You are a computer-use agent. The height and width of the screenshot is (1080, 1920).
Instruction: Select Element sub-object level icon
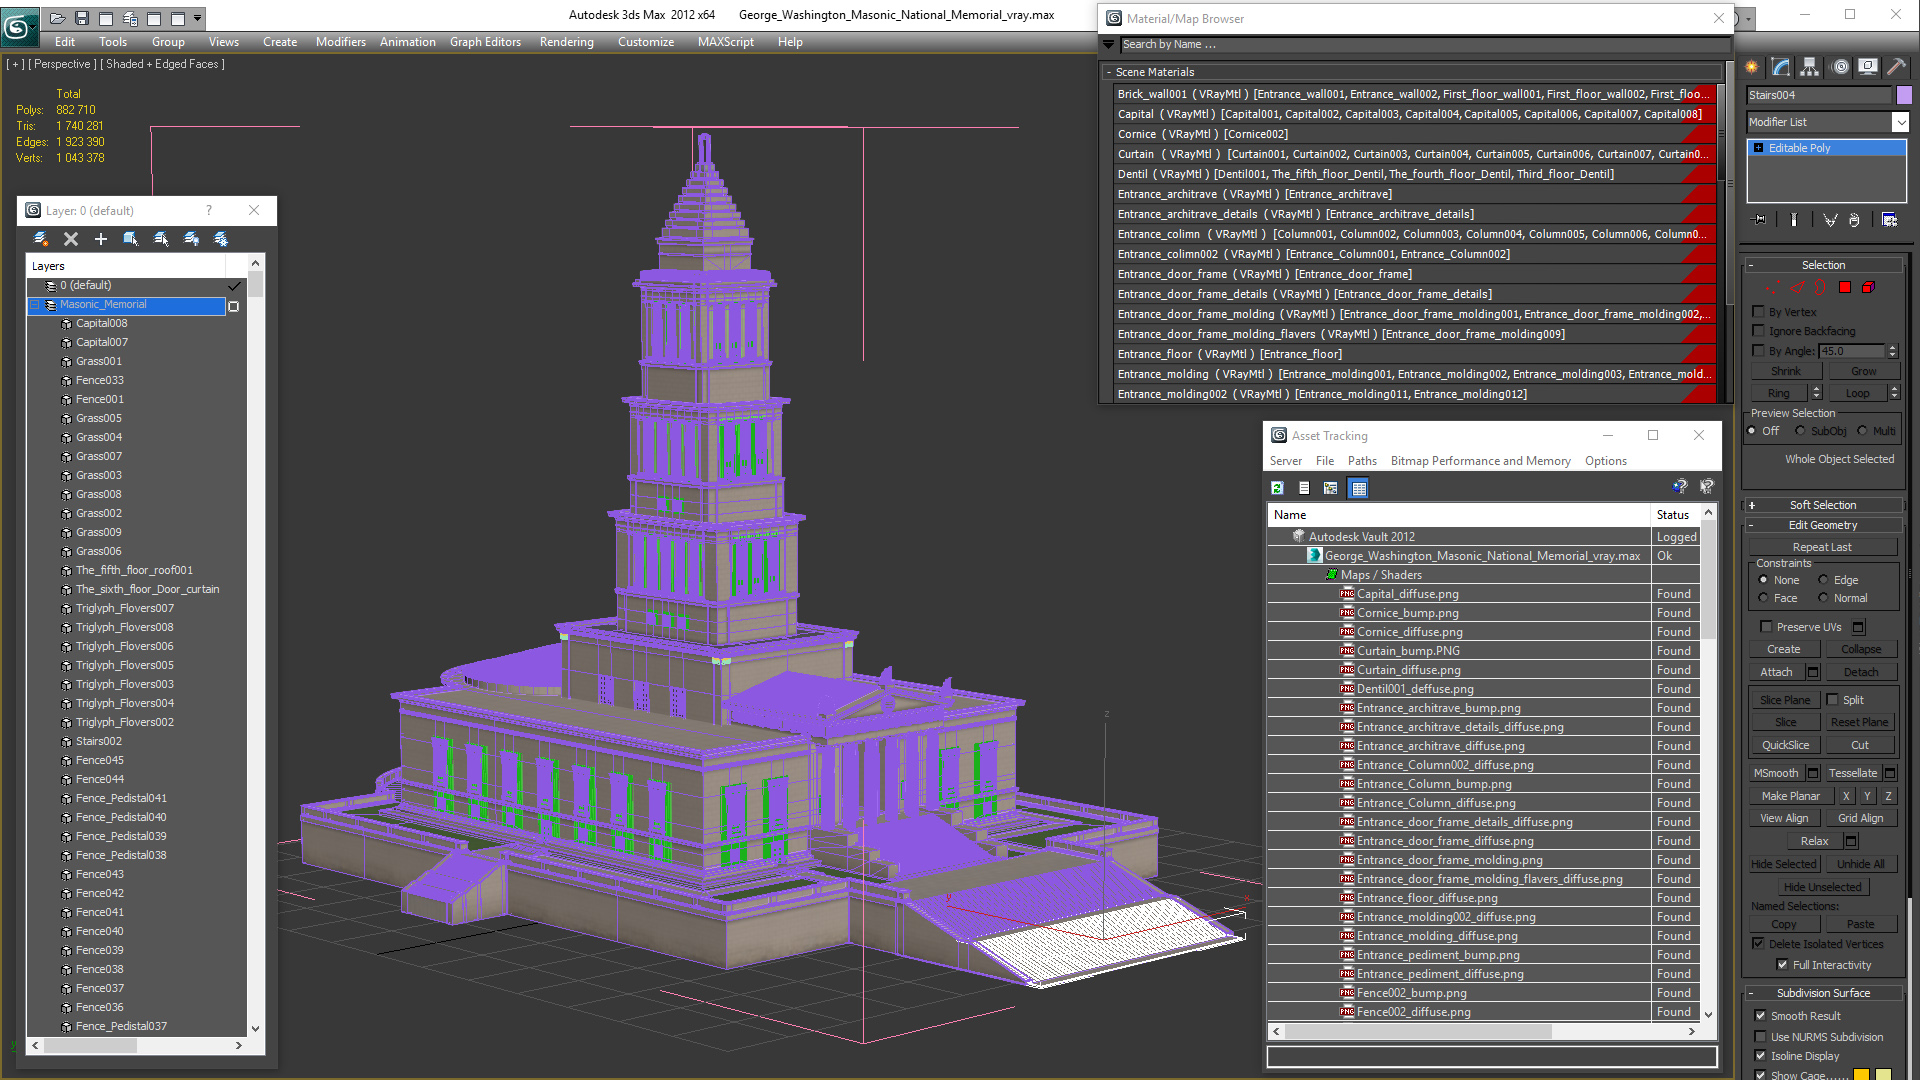(x=1868, y=288)
